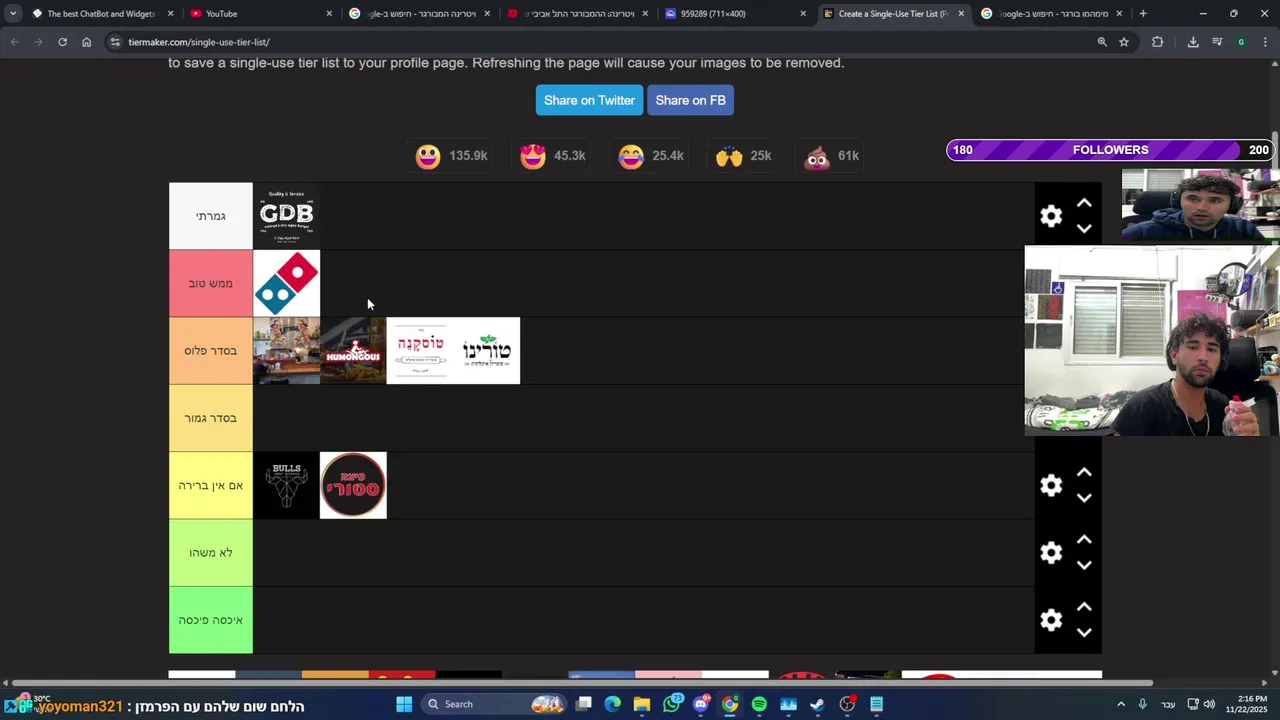Click the בסדר פלוס tier label
This screenshot has height=720, width=1280.
[210, 350]
